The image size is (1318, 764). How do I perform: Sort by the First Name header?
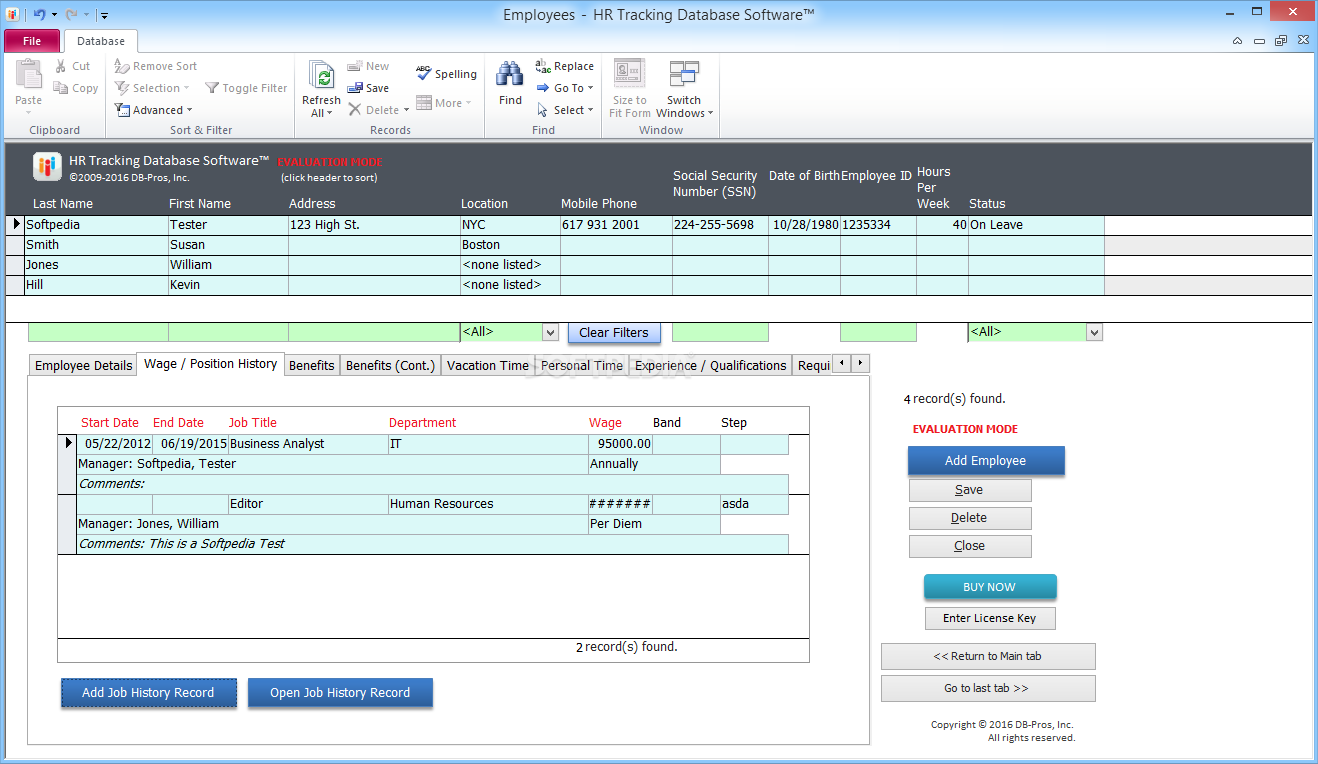tap(199, 203)
